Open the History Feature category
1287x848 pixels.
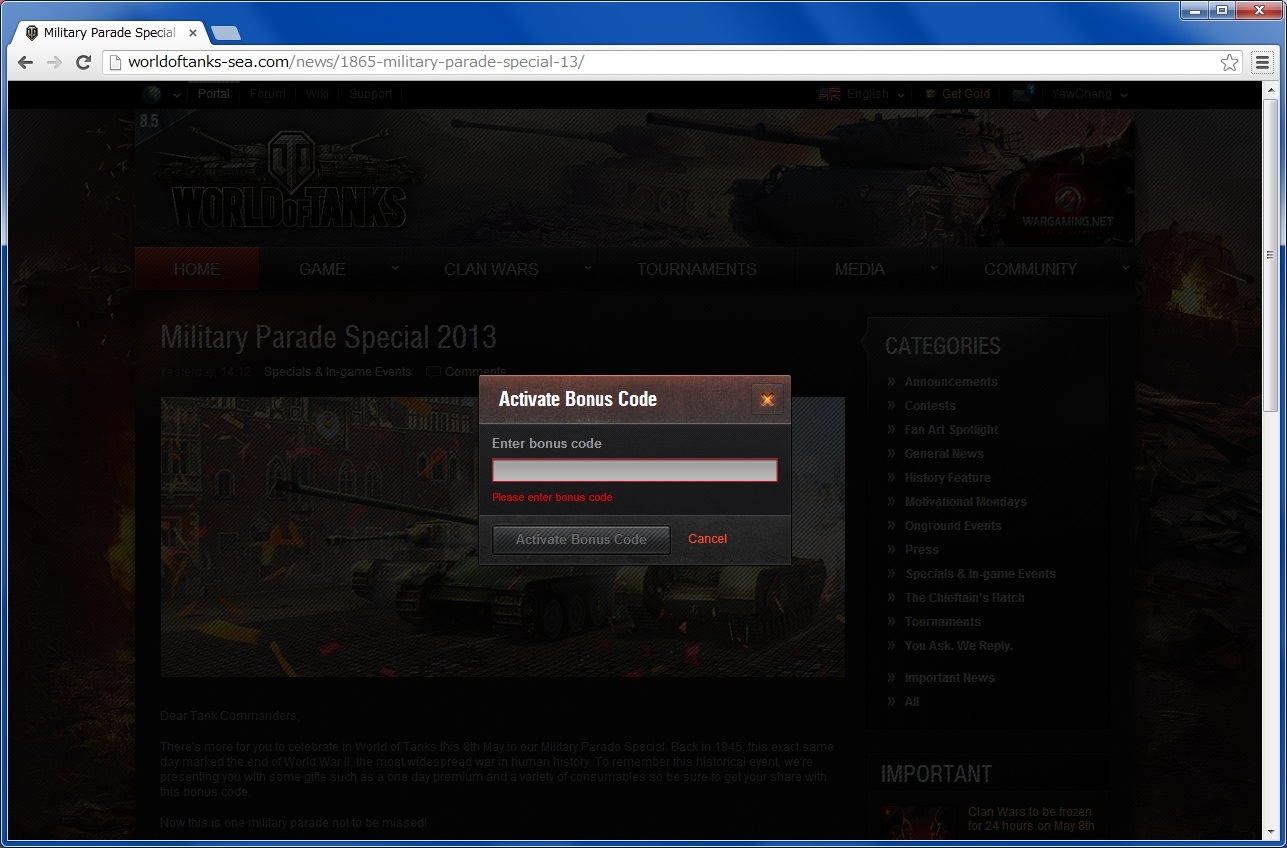point(948,478)
